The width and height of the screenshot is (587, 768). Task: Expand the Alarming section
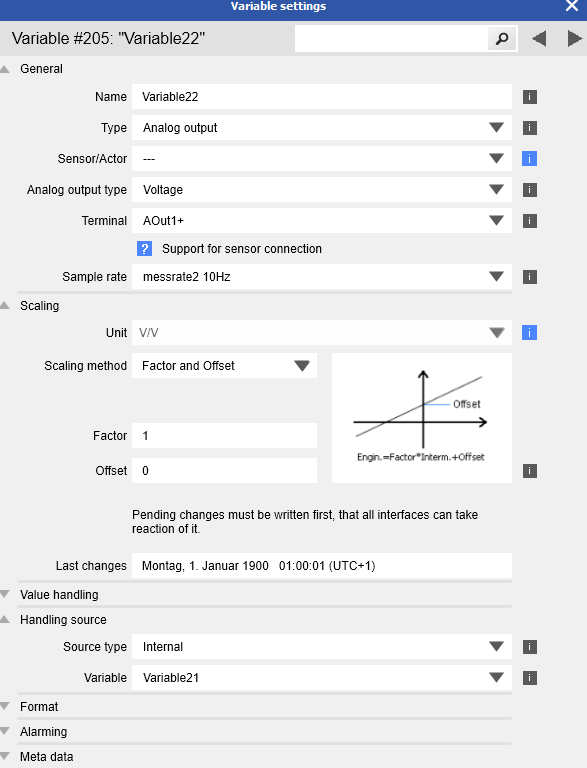[x=43, y=732]
